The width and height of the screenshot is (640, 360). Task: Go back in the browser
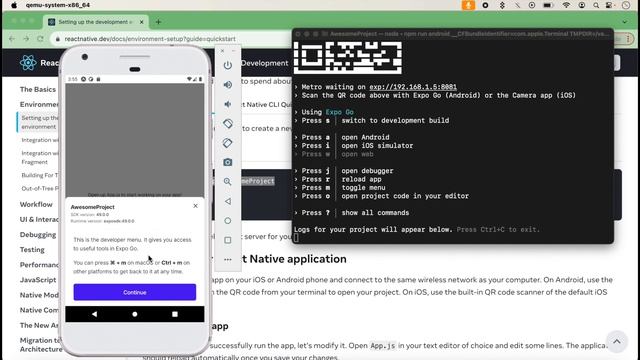coord(12,39)
